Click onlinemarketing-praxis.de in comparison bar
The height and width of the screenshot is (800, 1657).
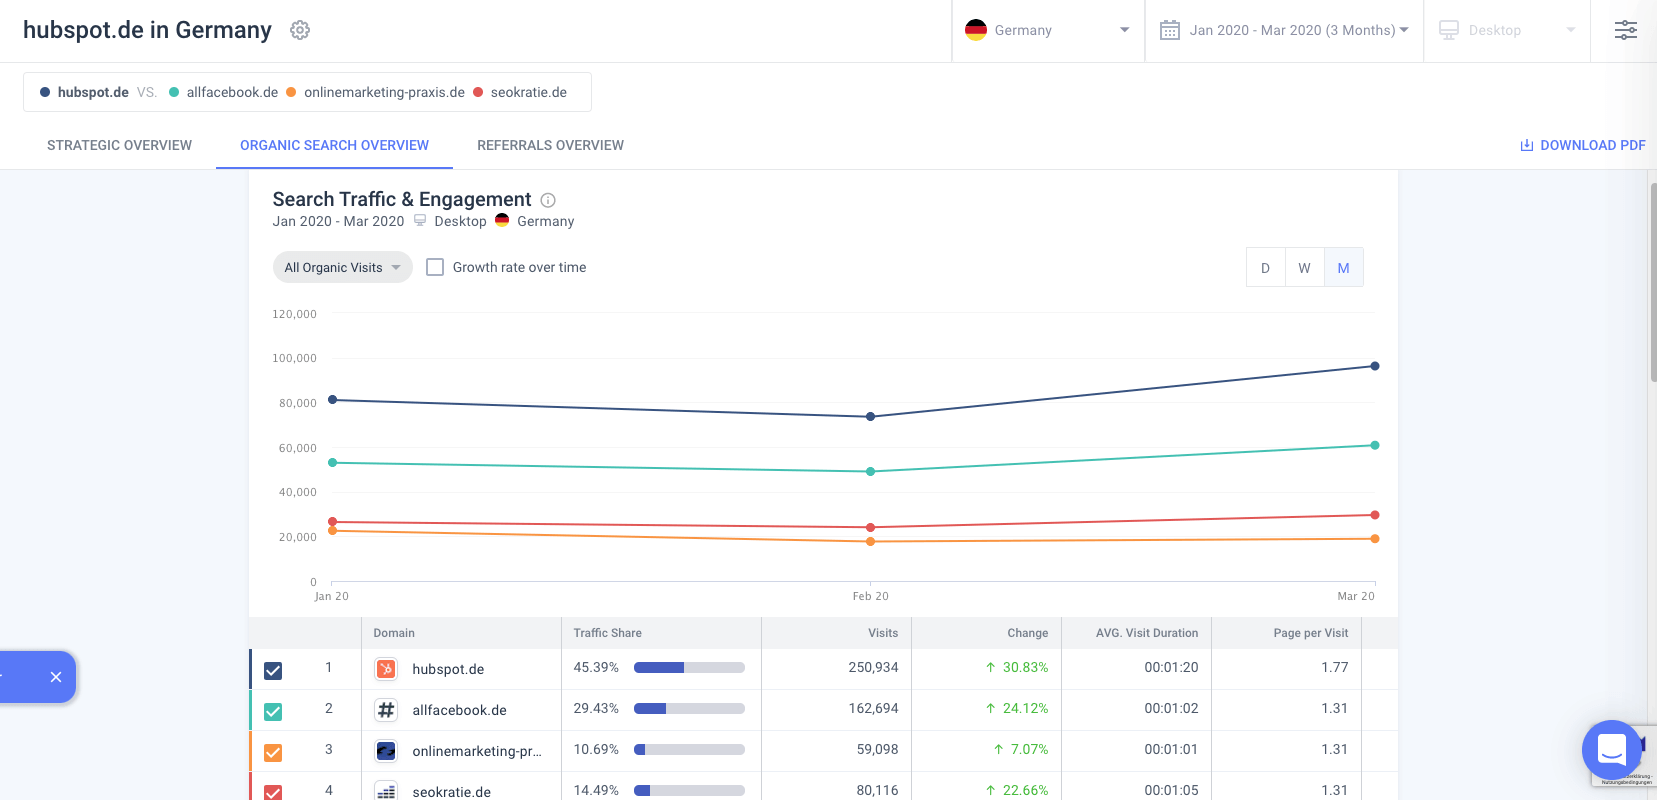coord(384,92)
